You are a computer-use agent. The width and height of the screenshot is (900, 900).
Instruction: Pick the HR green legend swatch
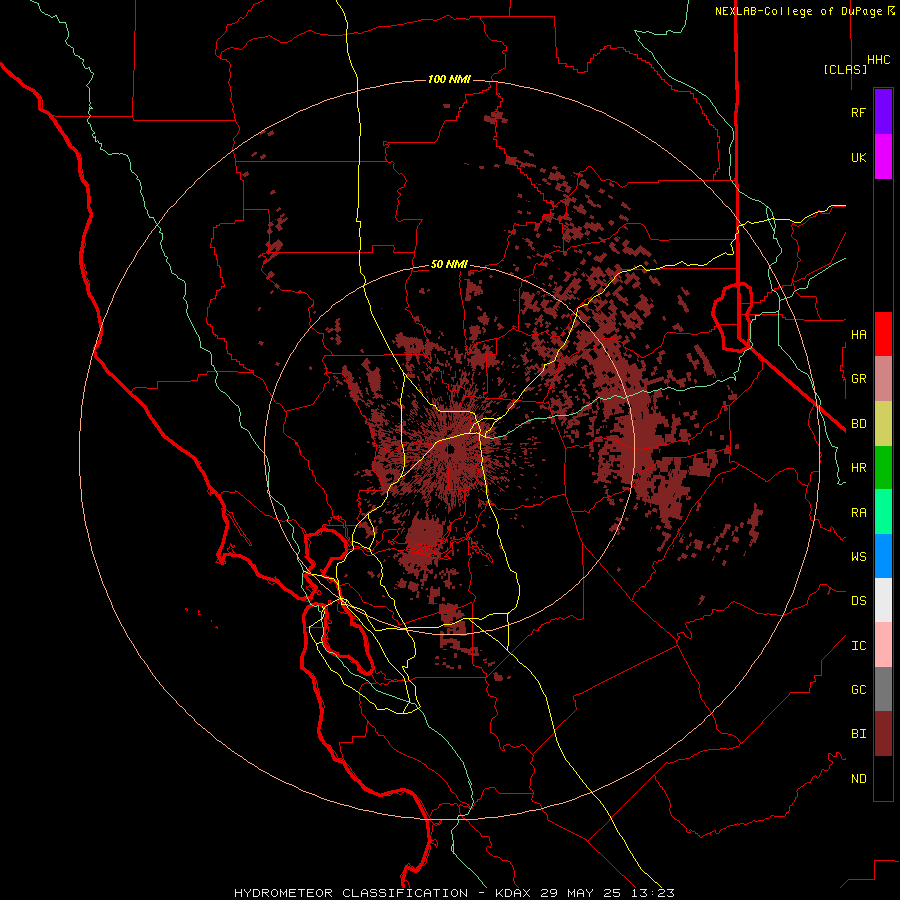coord(883,468)
